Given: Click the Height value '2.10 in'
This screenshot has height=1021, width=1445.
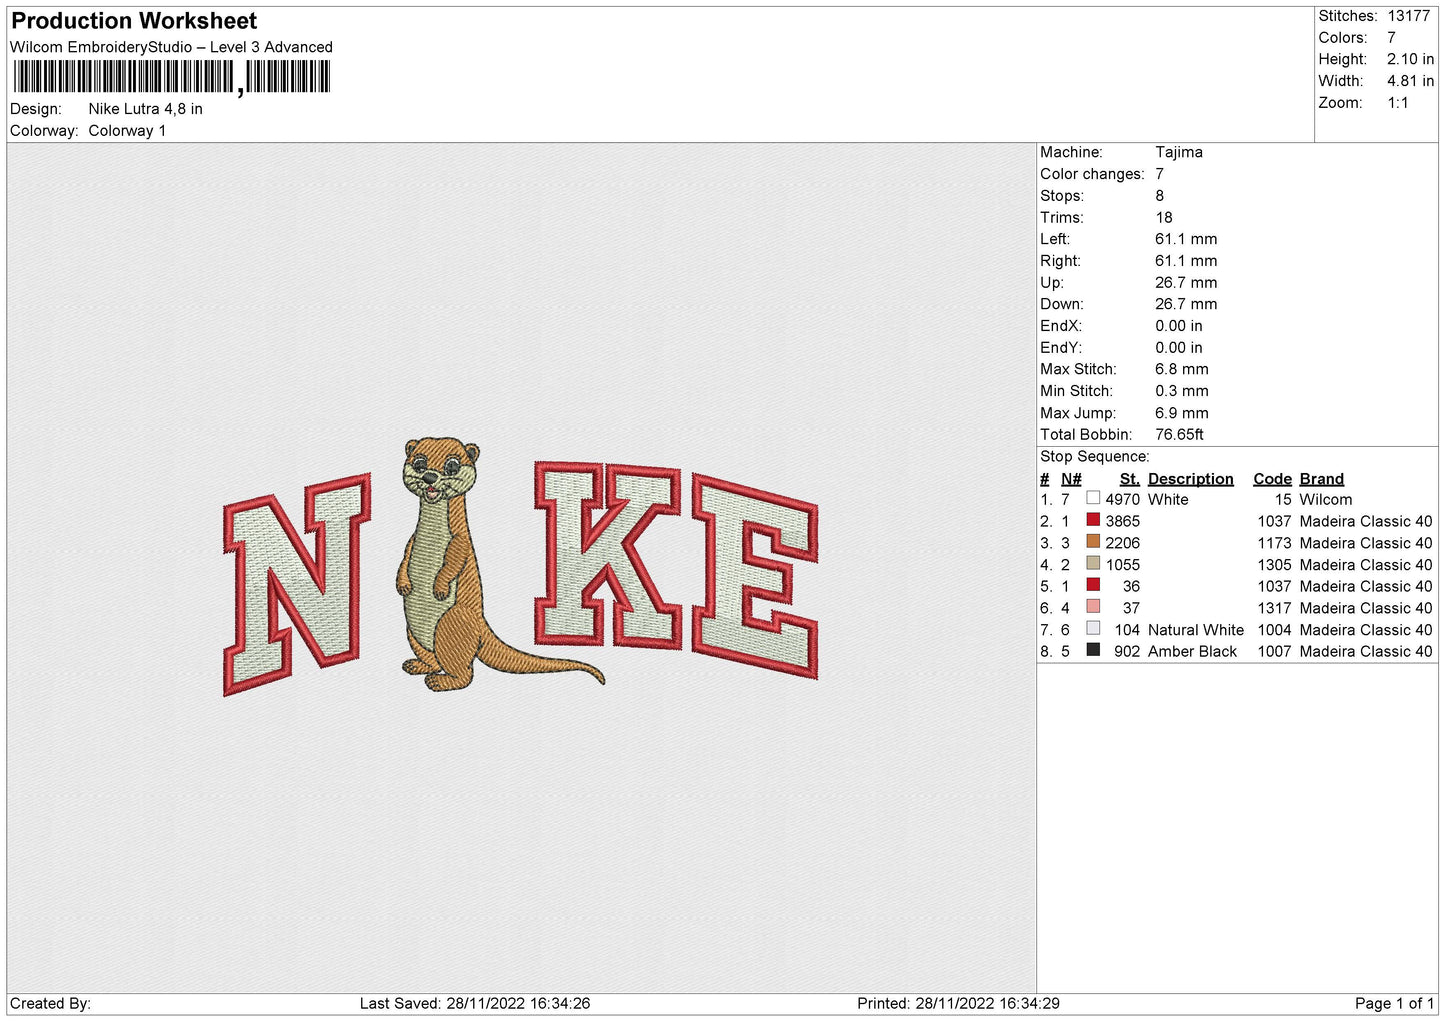Looking at the screenshot, I should 1410,59.
